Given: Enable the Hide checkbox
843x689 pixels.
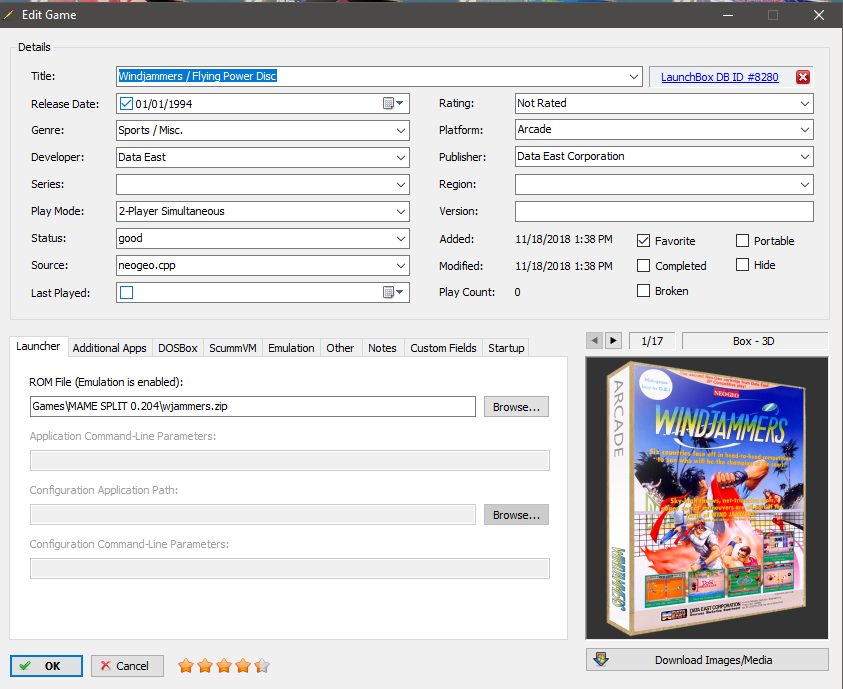Looking at the screenshot, I should click(x=742, y=264).
